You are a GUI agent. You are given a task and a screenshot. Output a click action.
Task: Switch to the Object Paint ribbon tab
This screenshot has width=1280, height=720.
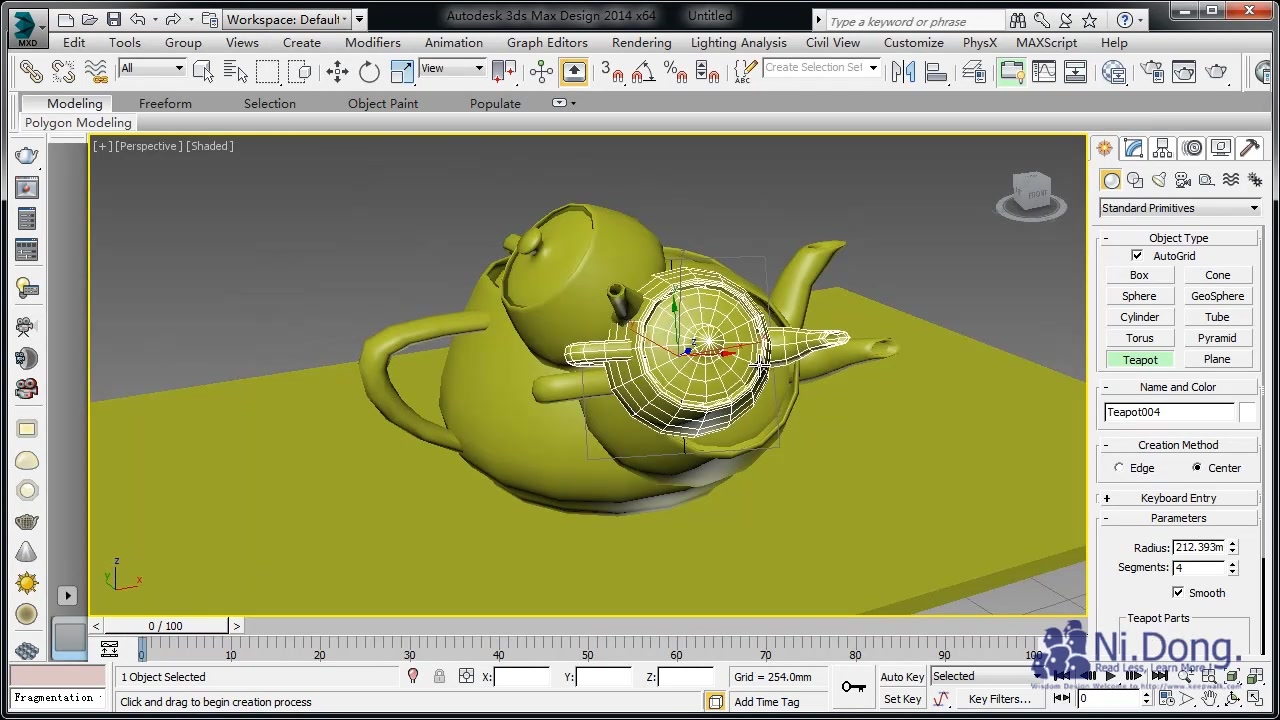383,104
